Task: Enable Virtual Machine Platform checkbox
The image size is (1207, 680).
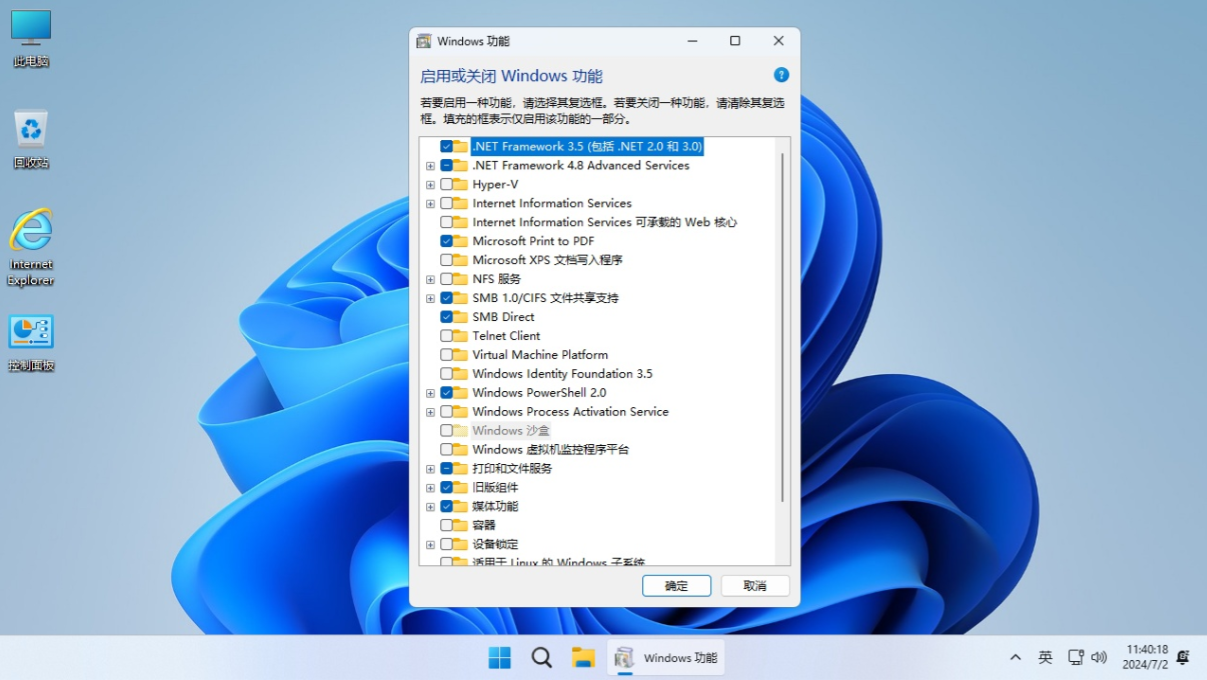Action: [x=446, y=355]
